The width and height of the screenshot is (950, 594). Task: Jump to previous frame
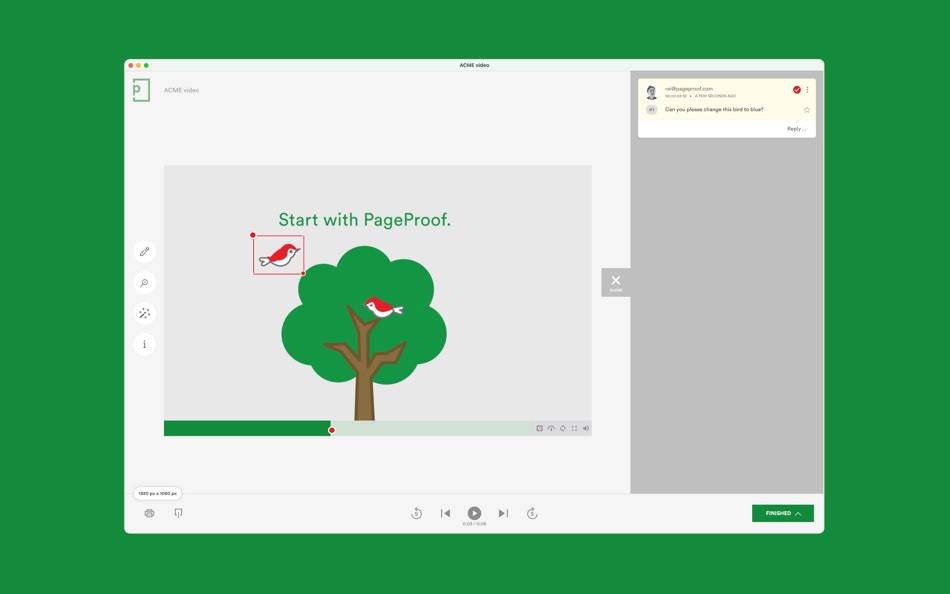[x=445, y=513]
